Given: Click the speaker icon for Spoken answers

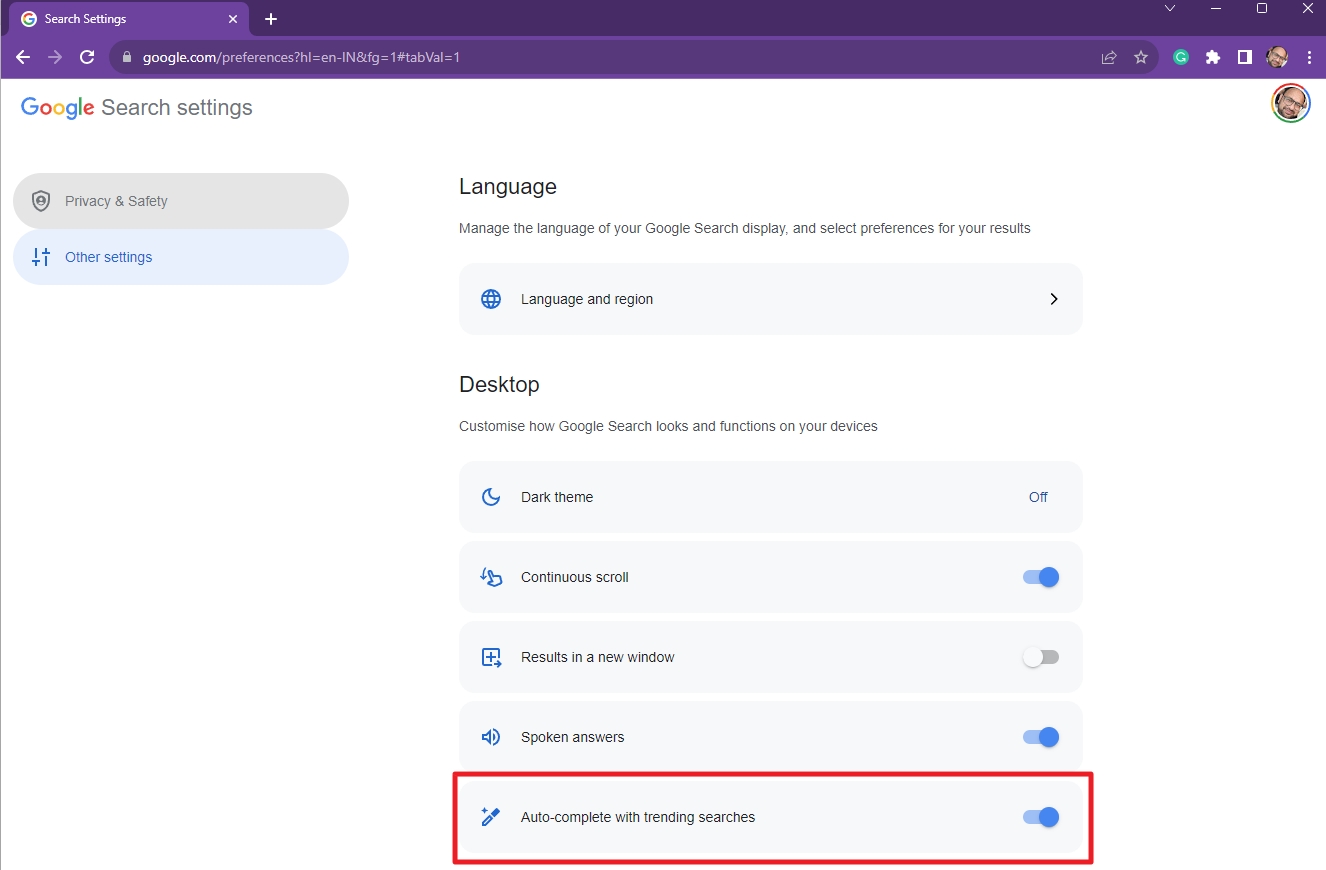Looking at the screenshot, I should (491, 737).
